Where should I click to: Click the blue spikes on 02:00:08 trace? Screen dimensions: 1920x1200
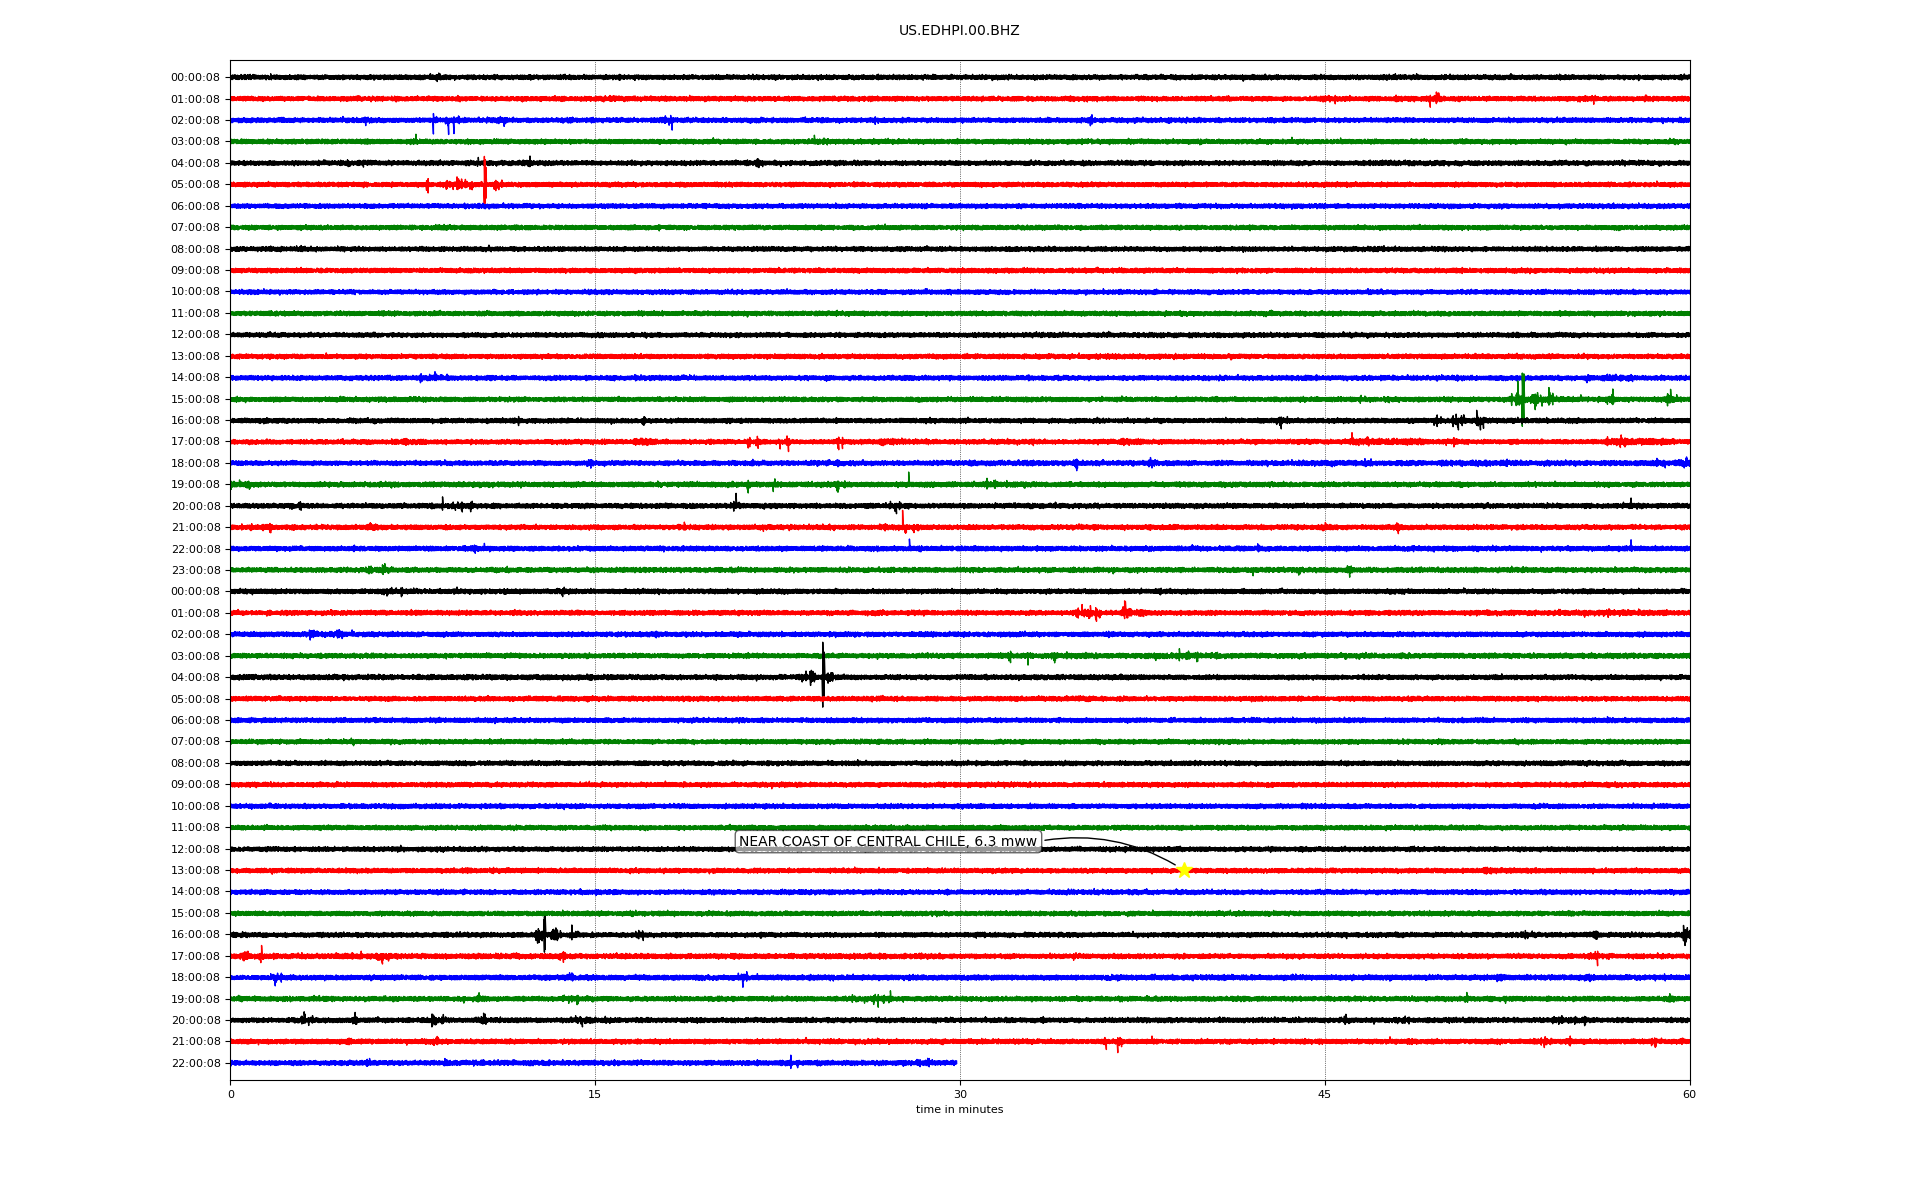pyautogui.click(x=443, y=123)
